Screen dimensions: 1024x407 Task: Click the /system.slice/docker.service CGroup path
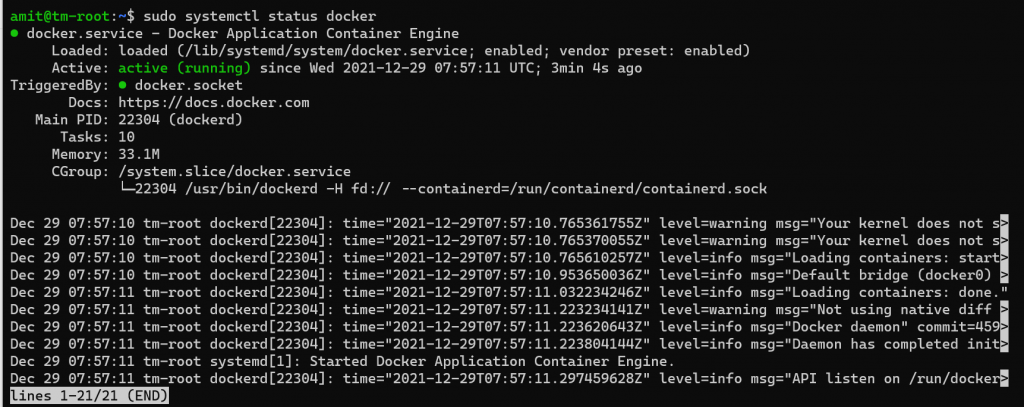click(x=234, y=172)
